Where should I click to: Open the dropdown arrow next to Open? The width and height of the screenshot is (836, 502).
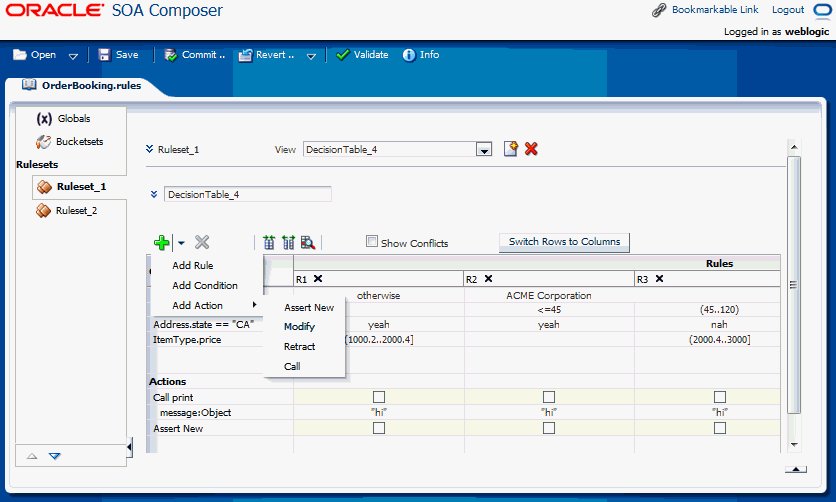(x=74, y=56)
